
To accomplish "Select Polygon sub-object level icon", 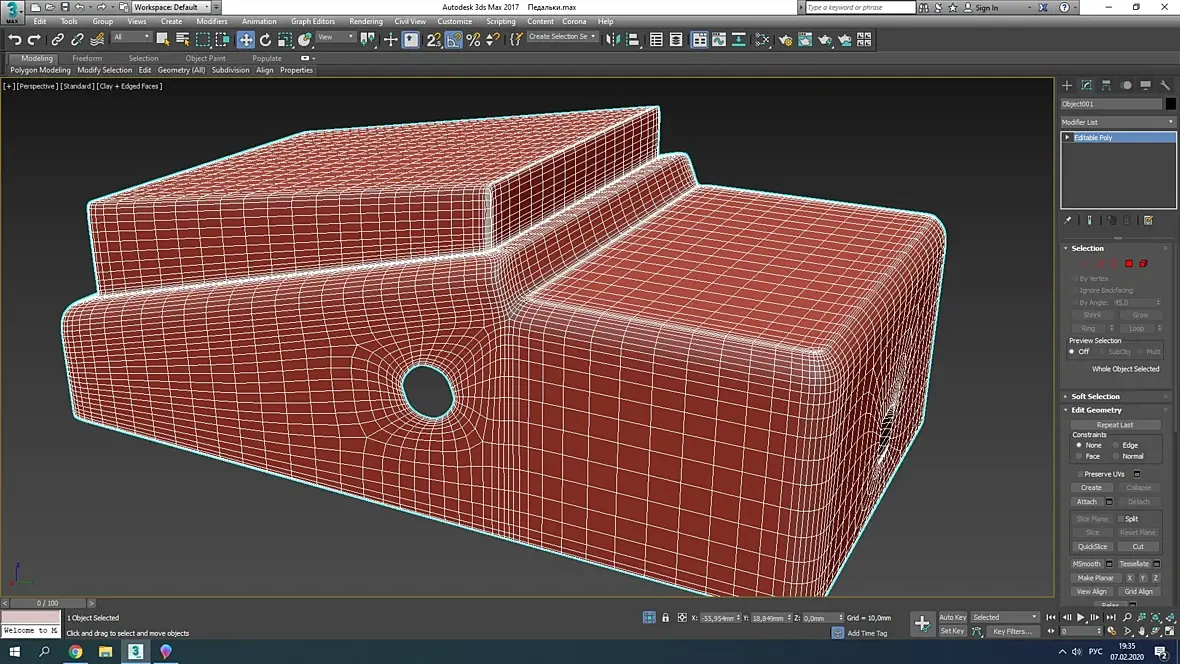I will 1129,263.
